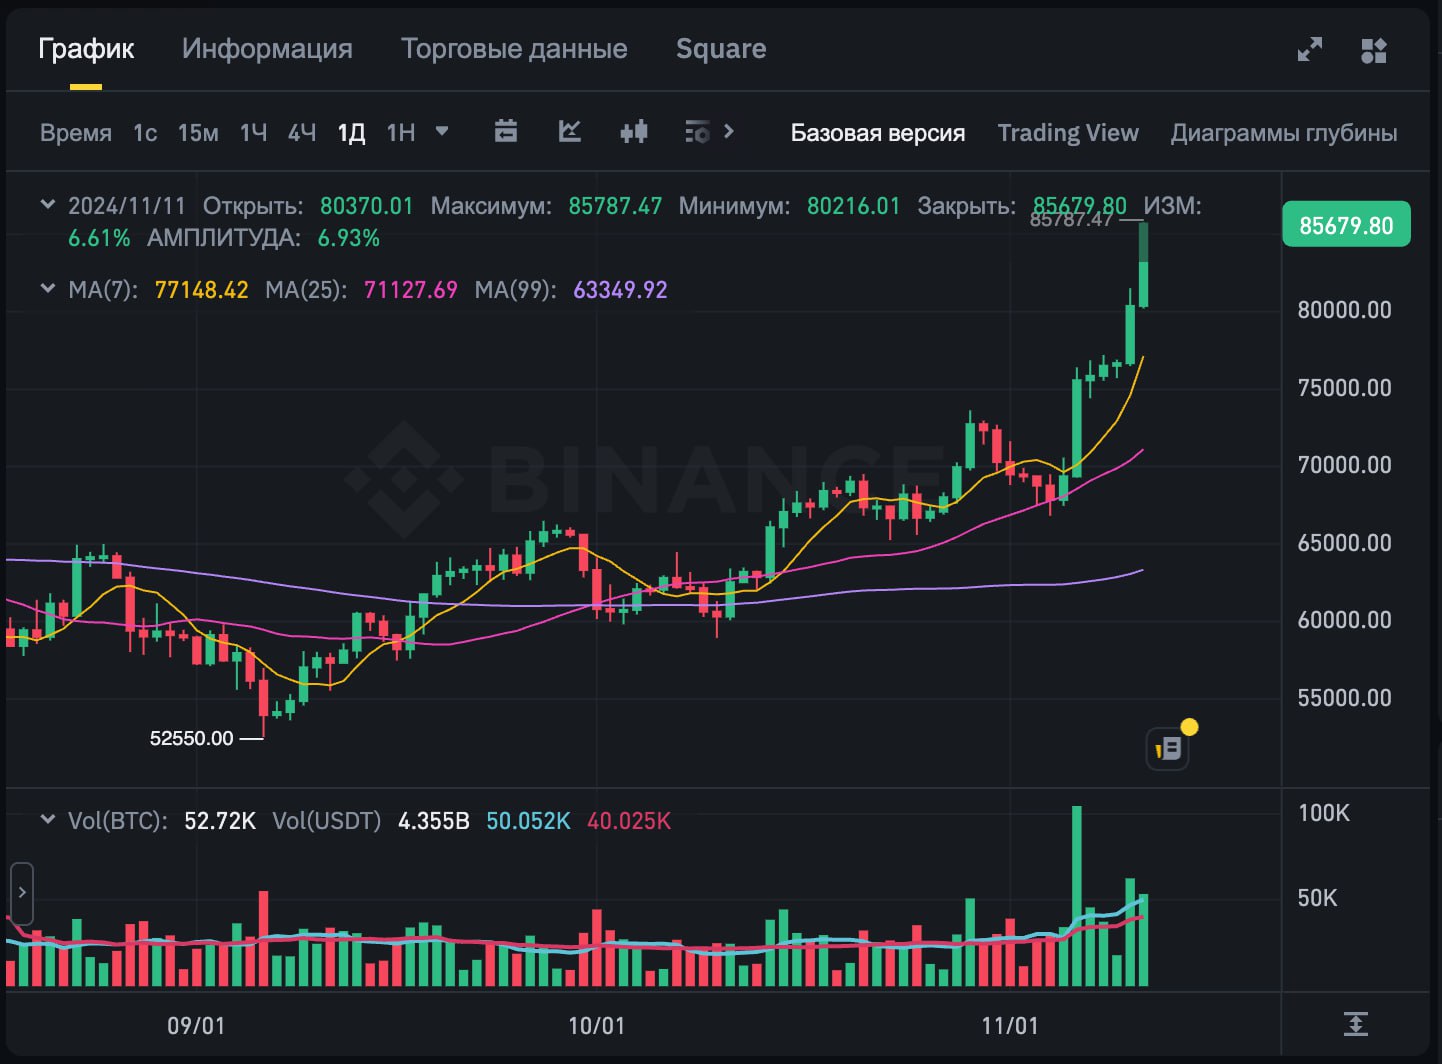
Task: Click the drawing tools line-chart icon
Action: pyautogui.click(x=570, y=132)
